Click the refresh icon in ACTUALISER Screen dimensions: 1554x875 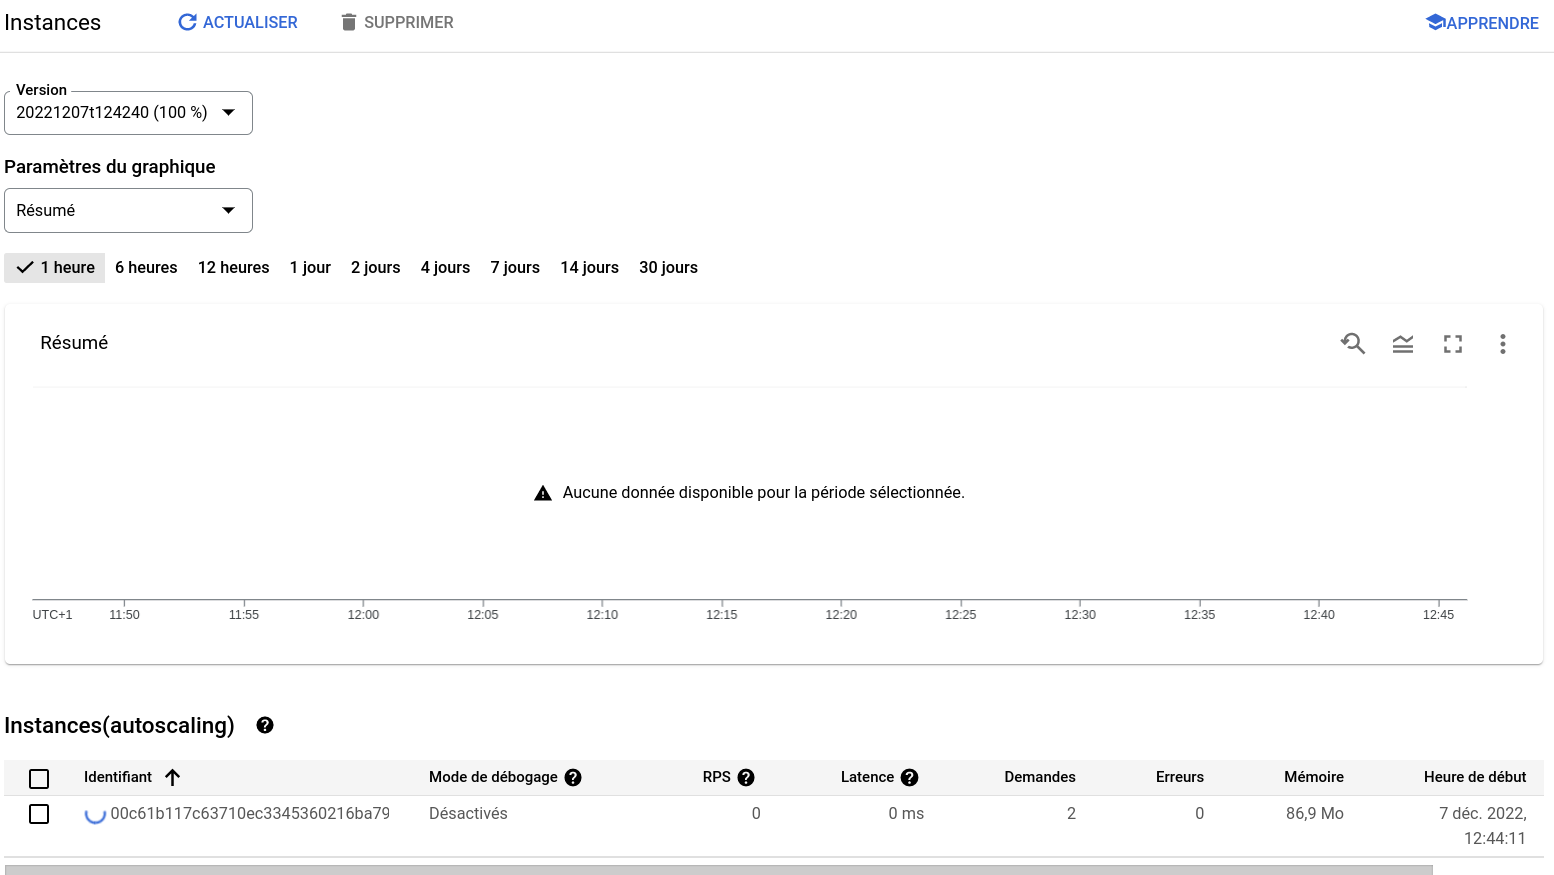pos(187,22)
